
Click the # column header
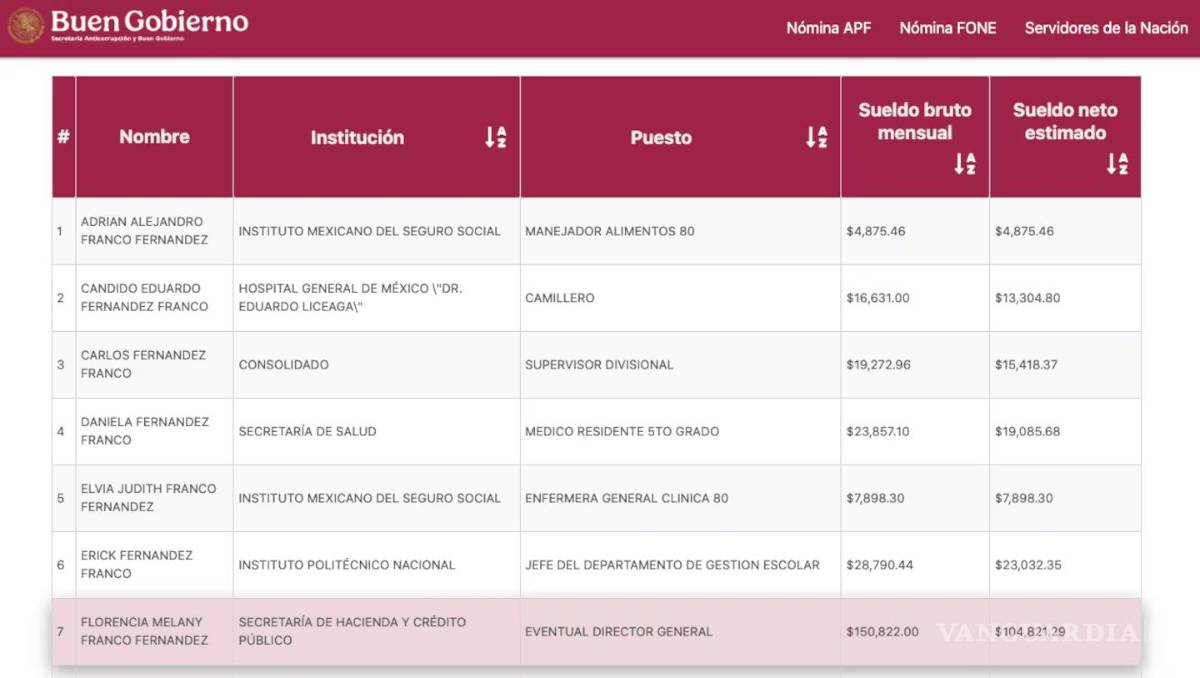[63, 137]
